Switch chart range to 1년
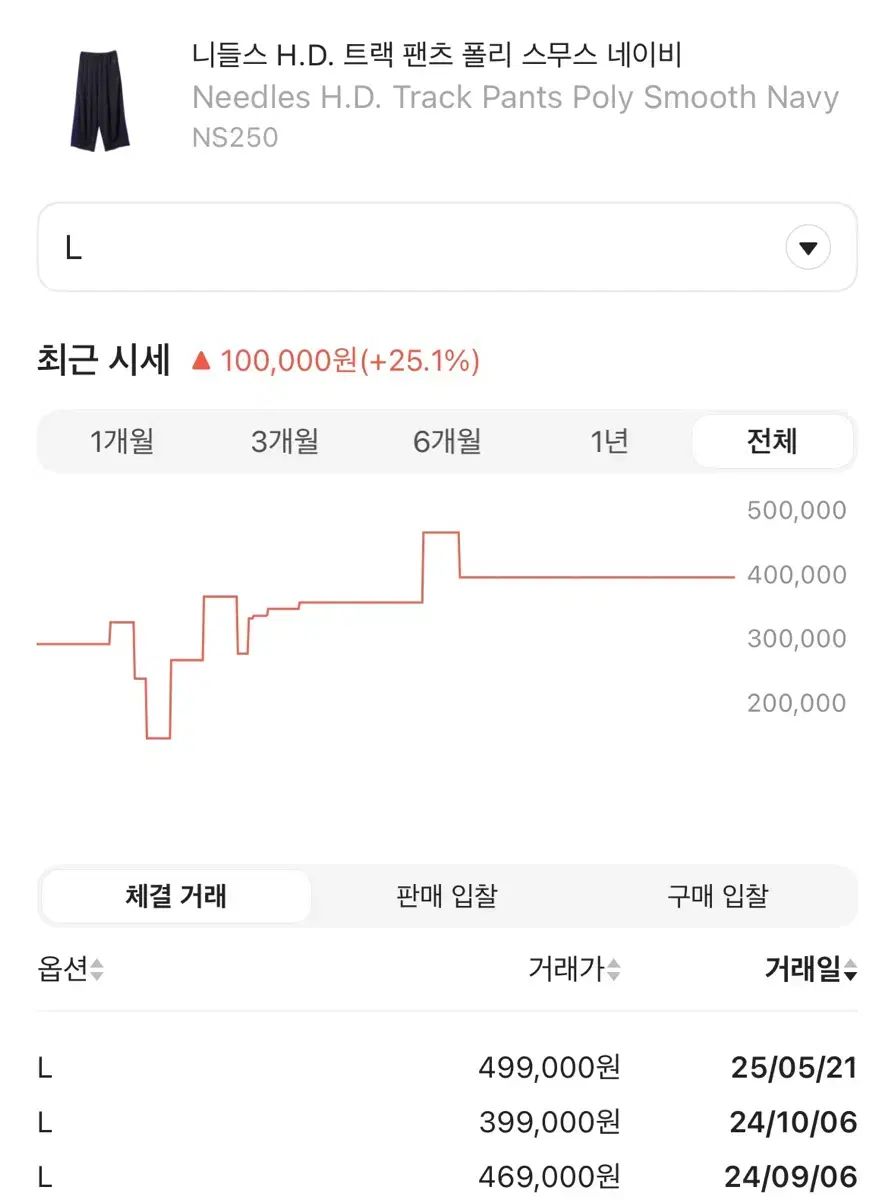895x1200 pixels. (609, 441)
